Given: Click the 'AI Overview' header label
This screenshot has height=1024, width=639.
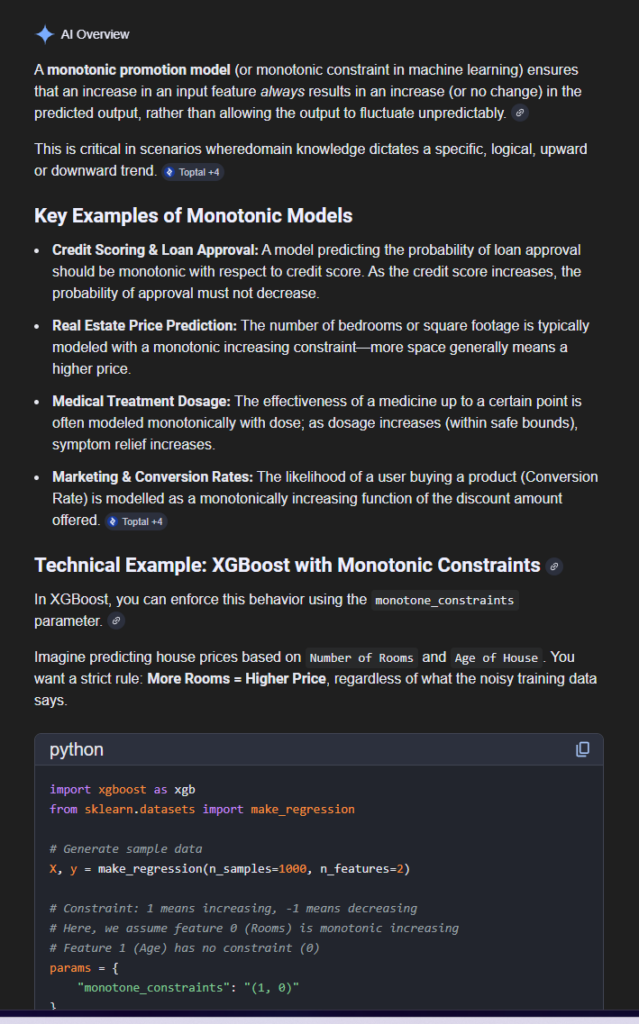Looking at the screenshot, I should [x=95, y=34].
